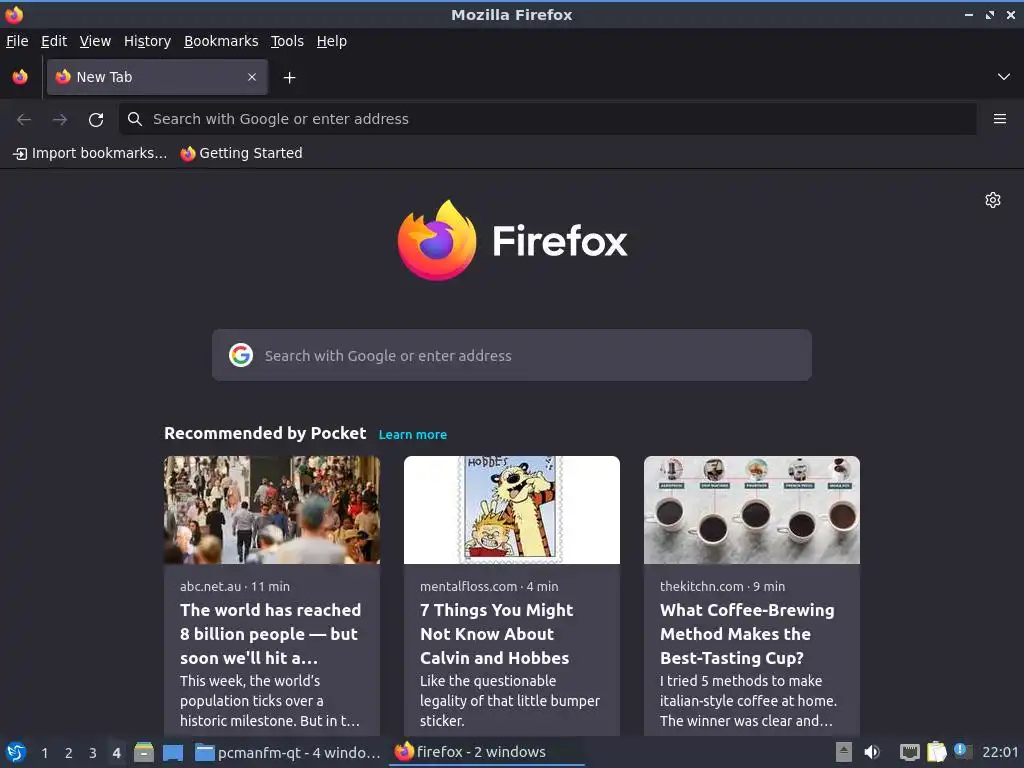
Task: Focus the address bar search field
Action: [547, 119]
